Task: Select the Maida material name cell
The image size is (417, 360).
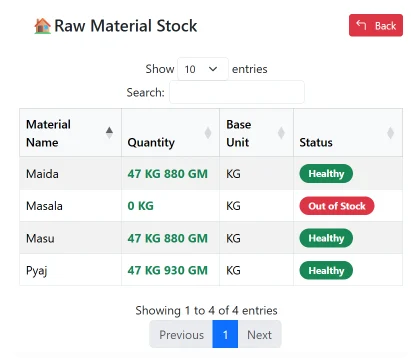Action: [x=70, y=174]
